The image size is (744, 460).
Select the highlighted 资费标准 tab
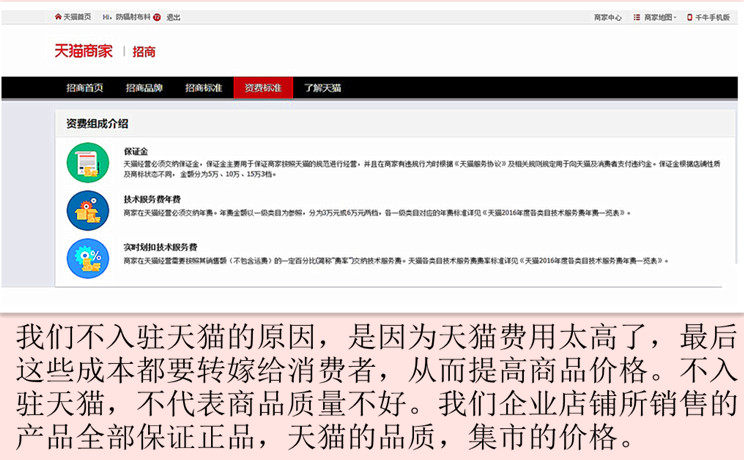[263, 88]
